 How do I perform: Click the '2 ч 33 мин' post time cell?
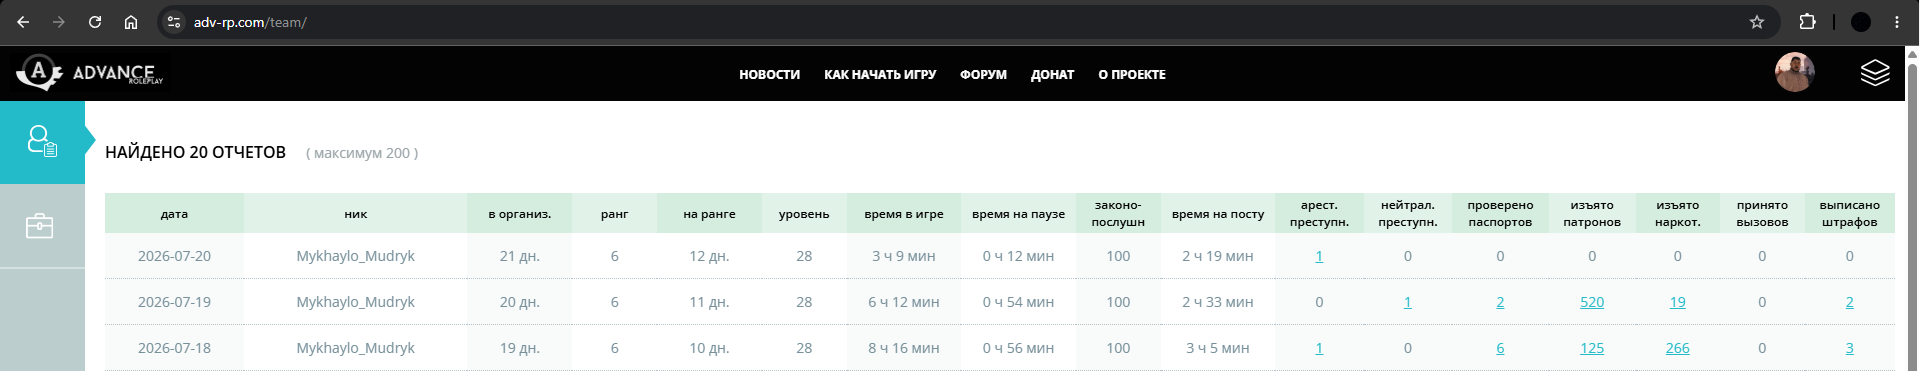[1218, 302]
